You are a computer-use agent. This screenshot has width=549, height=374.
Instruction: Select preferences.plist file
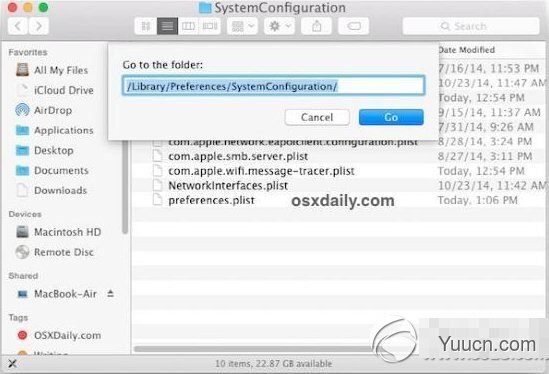tap(211, 200)
